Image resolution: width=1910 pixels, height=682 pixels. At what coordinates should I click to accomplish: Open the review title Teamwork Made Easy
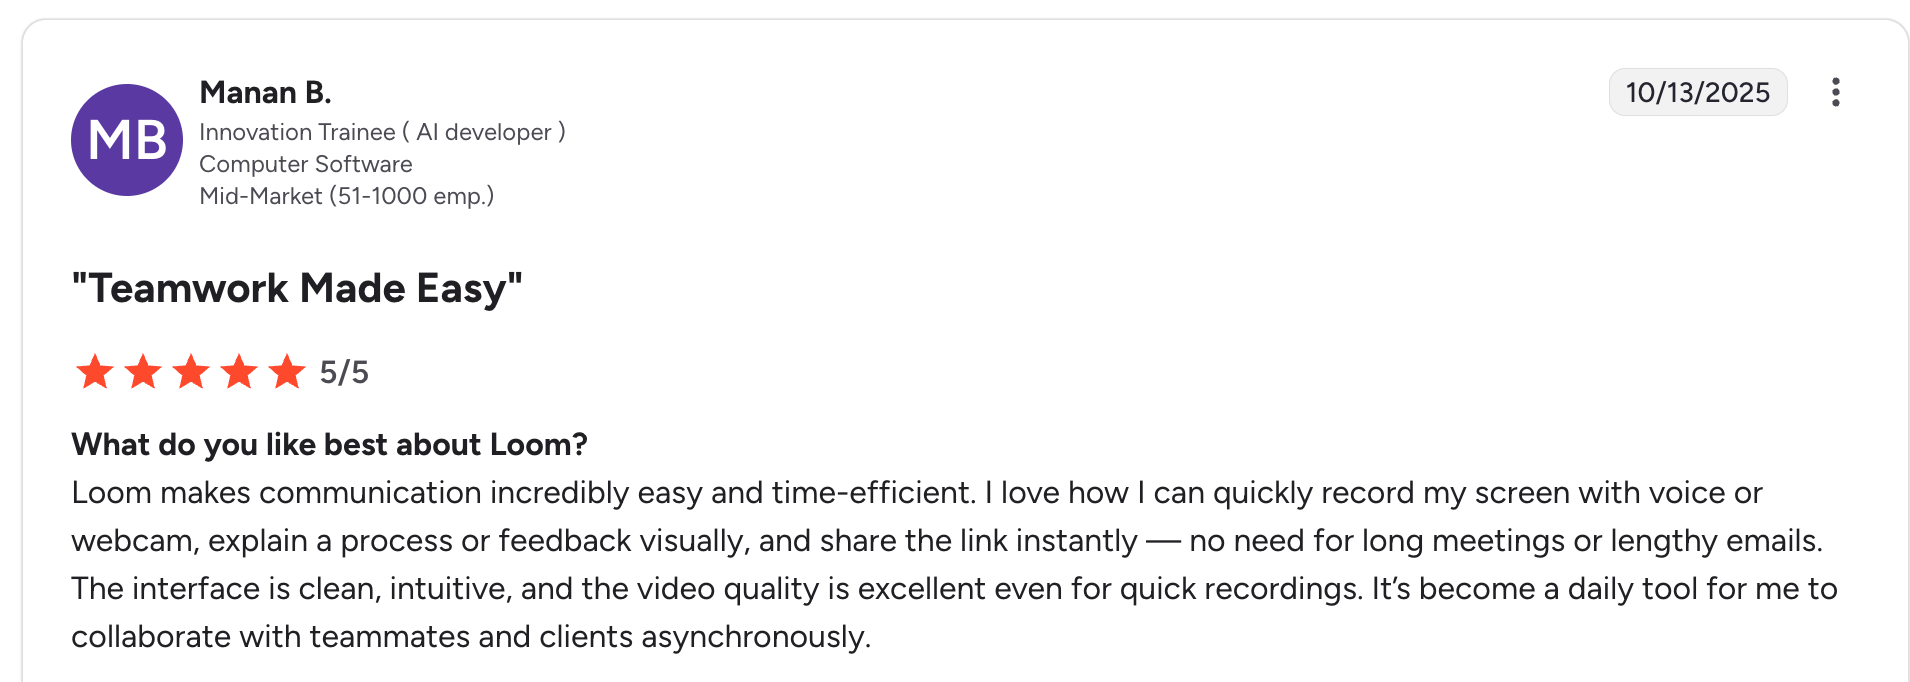tap(296, 288)
